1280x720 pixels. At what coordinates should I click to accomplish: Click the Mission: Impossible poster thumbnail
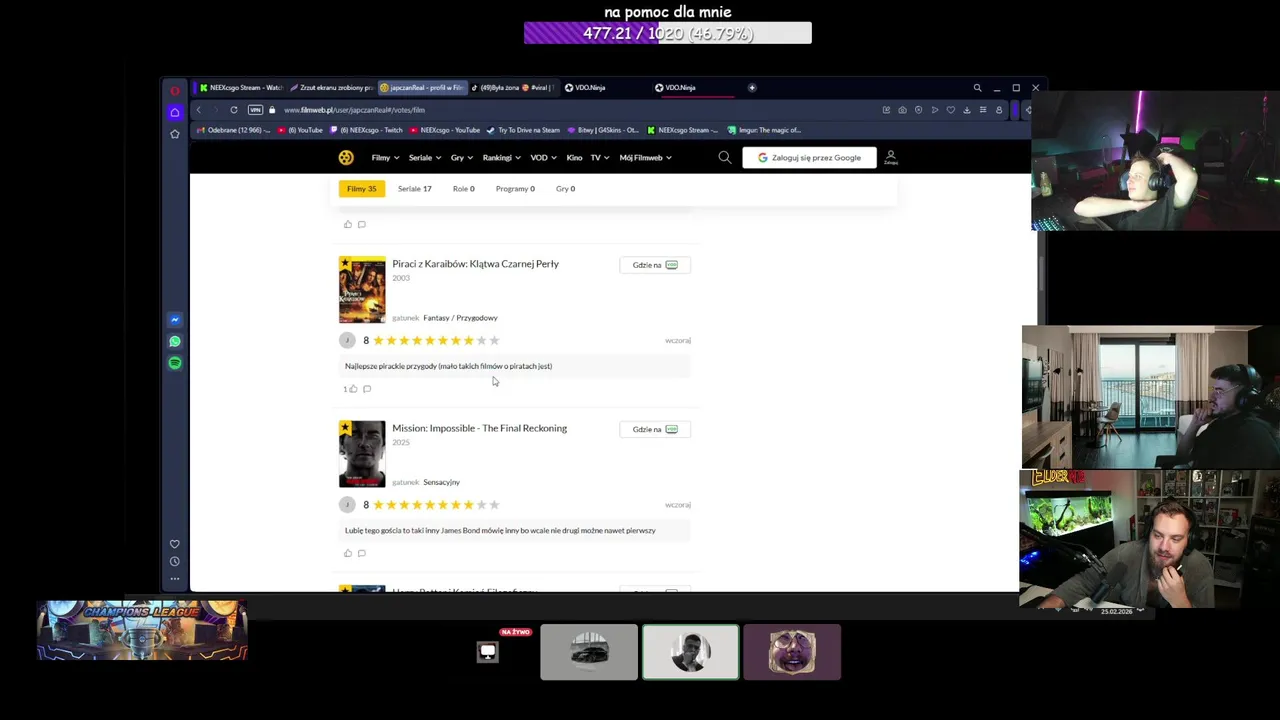(x=362, y=454)
